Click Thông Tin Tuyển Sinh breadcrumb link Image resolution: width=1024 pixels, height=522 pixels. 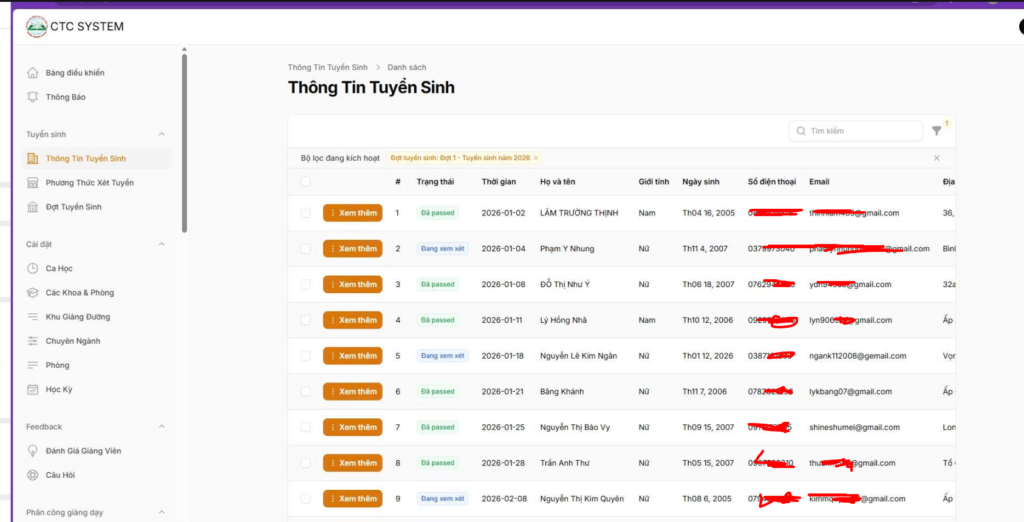[328, 67]
